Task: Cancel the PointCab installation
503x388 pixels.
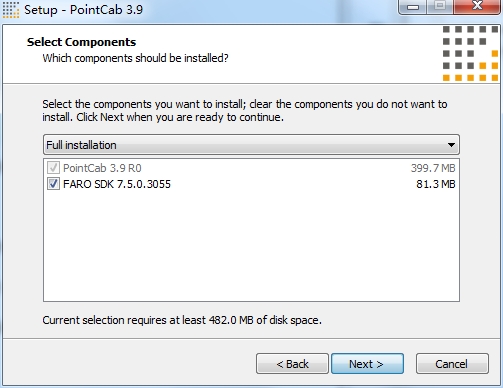Action: tap(452, 364)
